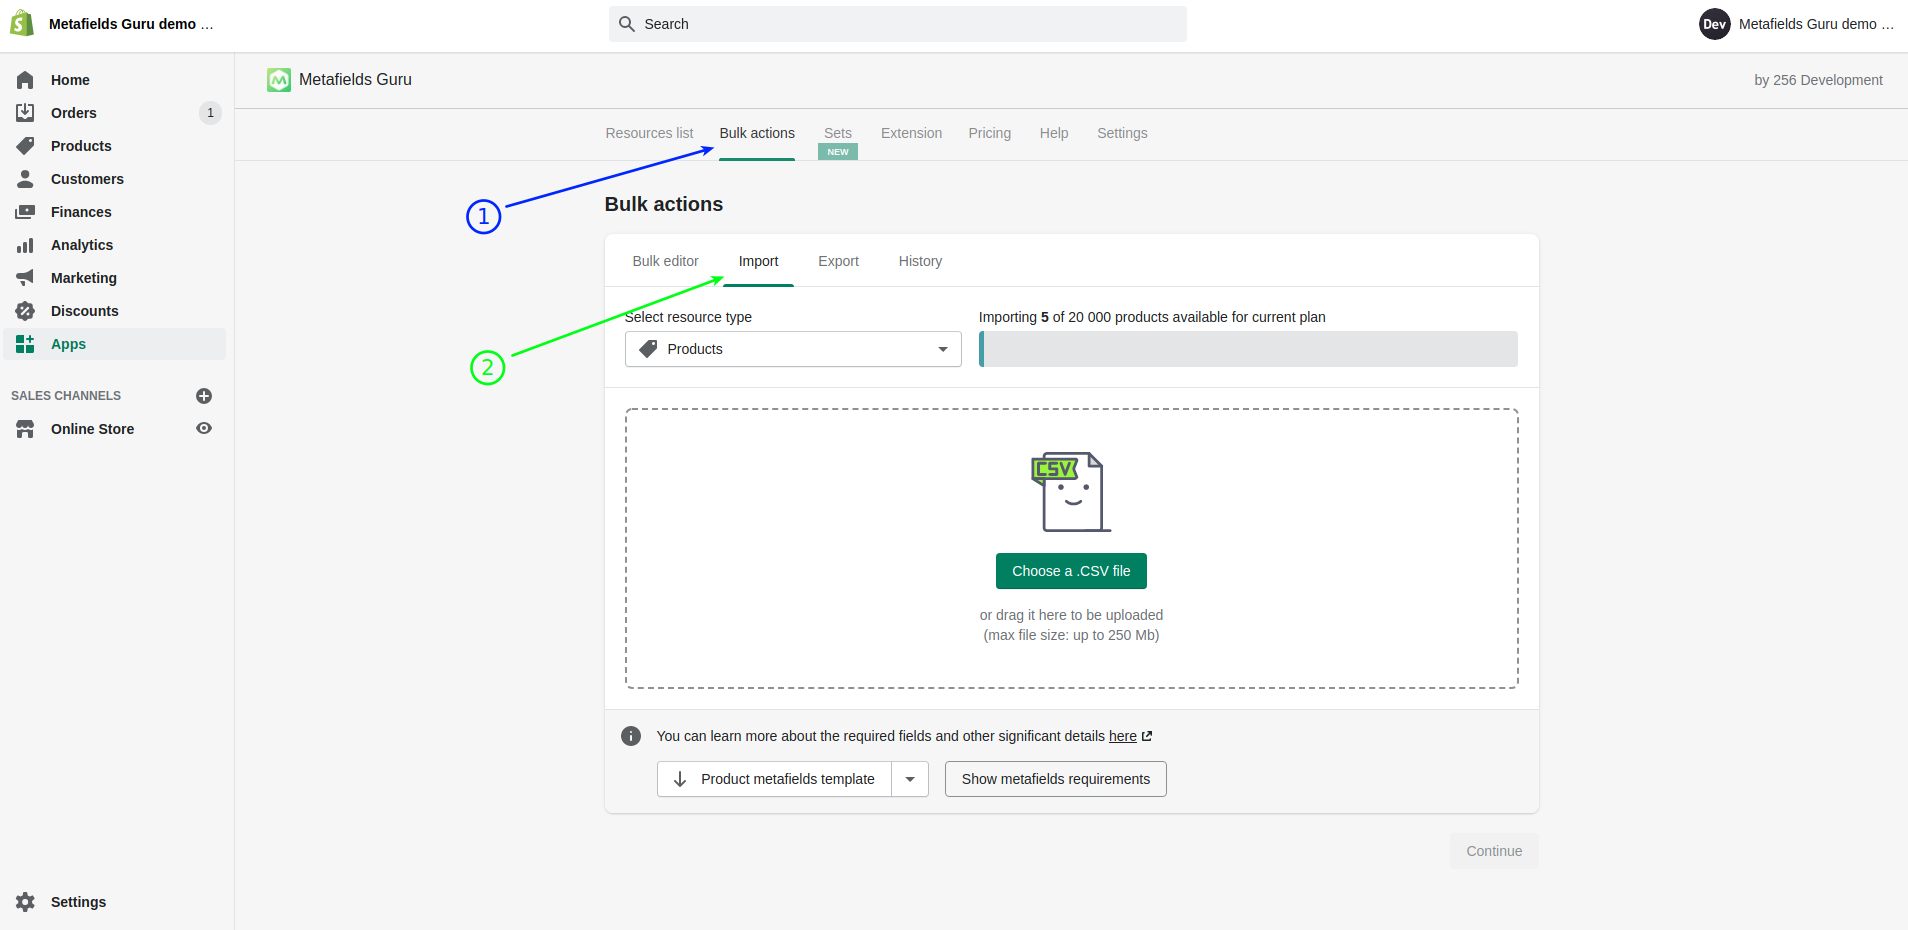
Task: Switch to the Export tab
Action: pos(838,261)
